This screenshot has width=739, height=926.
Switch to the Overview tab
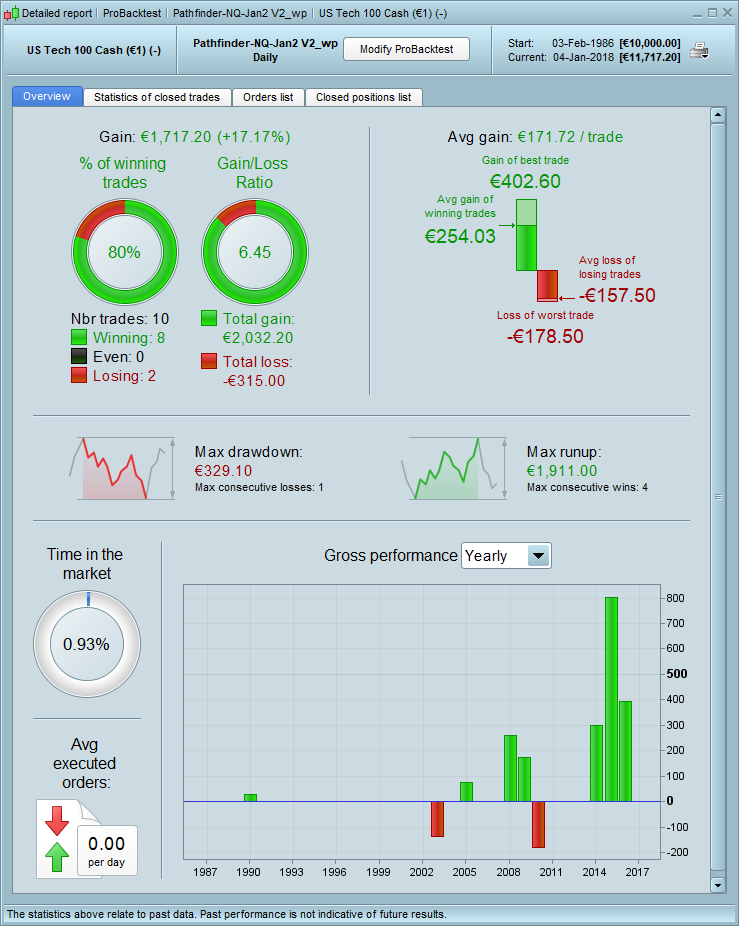47,96
